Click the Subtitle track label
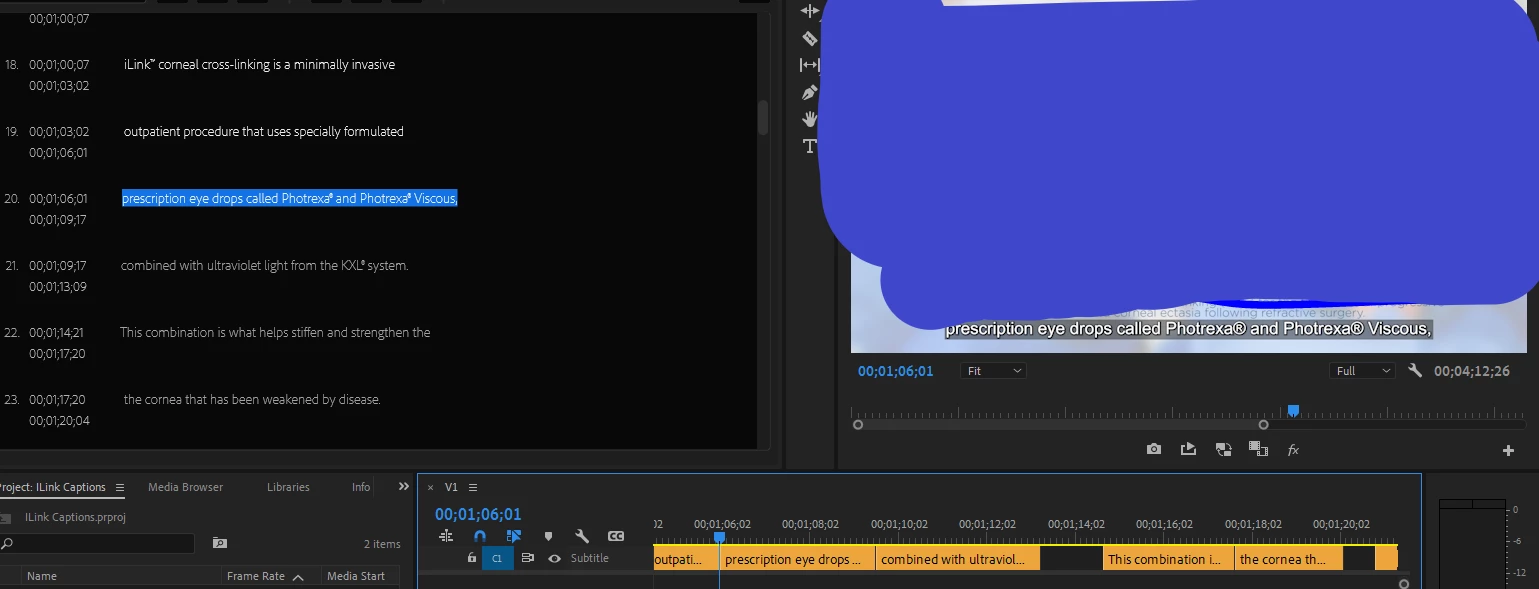The image size is (1539, 589). pos(590,558)
